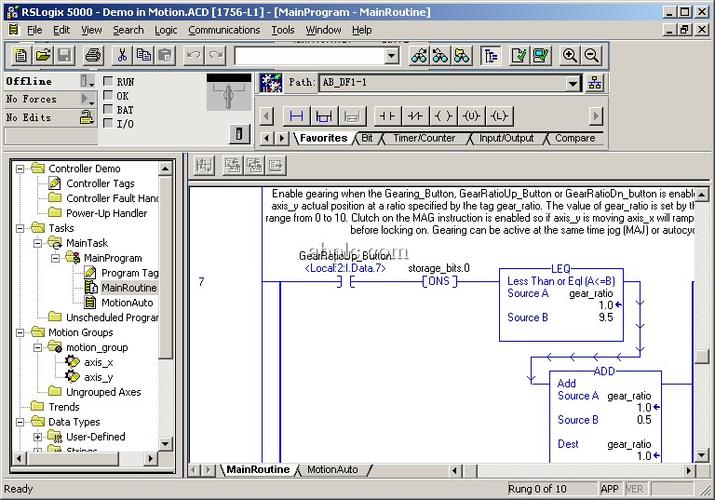The width and height of the screenshot is (715, 500).
Task: Expand the User-Defined data types node
Action: coord(38,437)
